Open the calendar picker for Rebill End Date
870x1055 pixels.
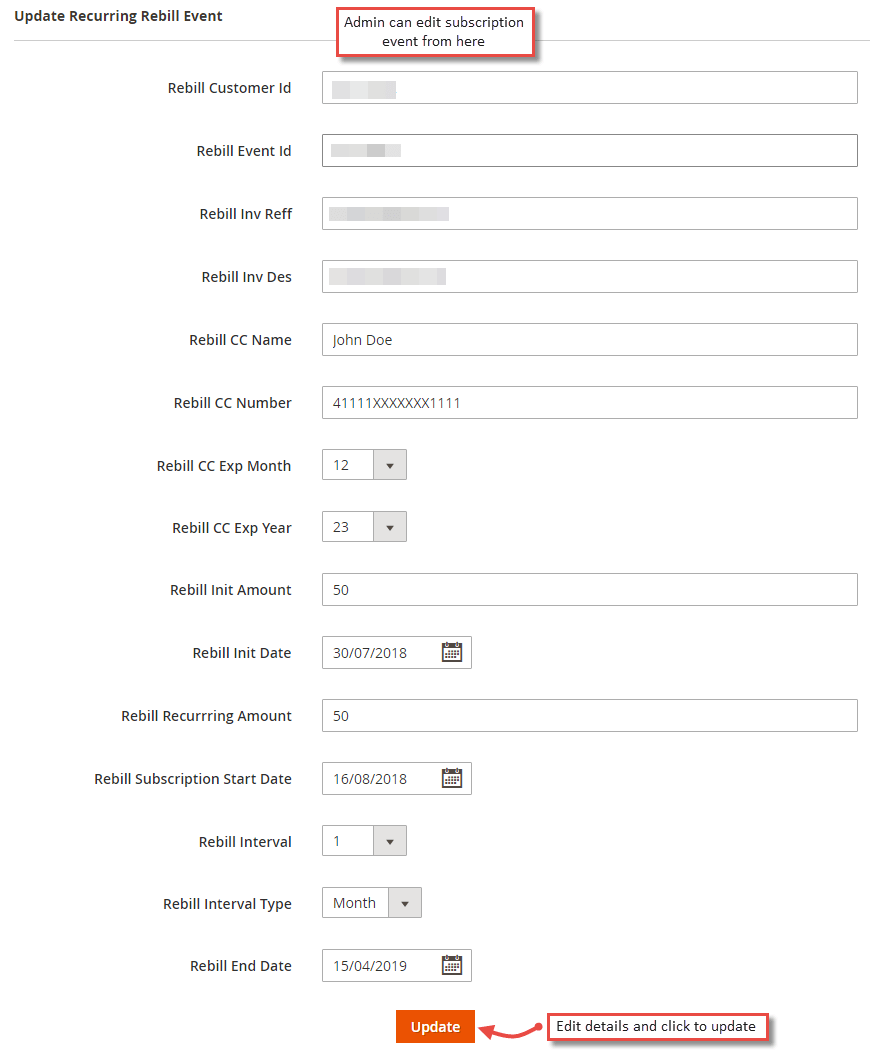tap(452, 965)
